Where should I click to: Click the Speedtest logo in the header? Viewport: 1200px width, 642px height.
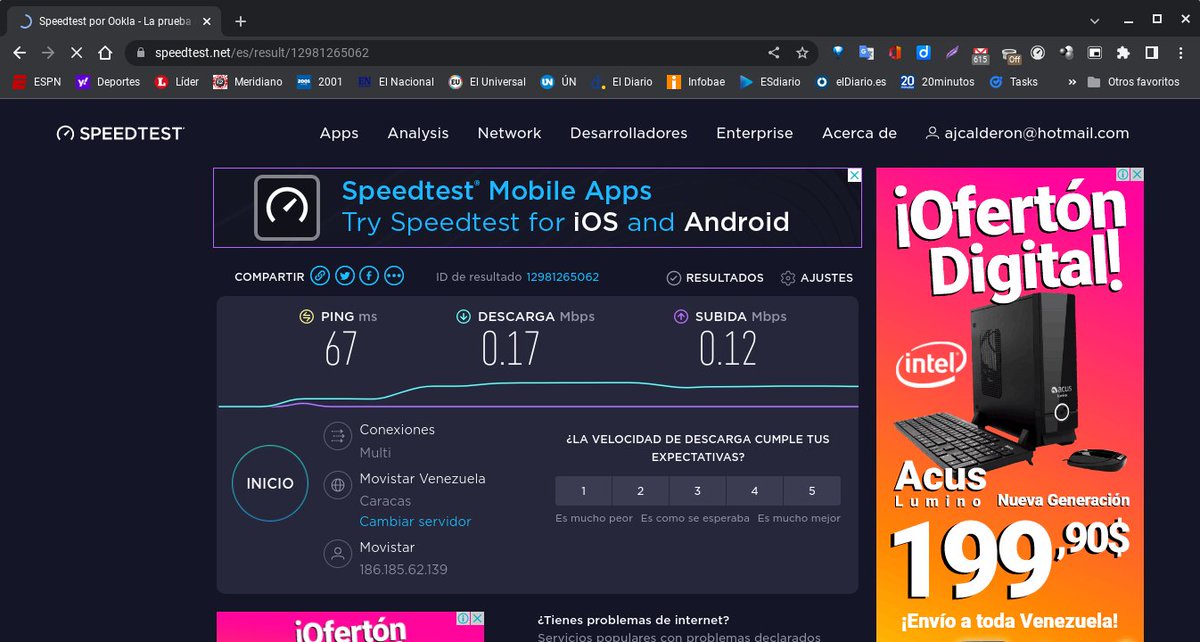coord(119,132)
